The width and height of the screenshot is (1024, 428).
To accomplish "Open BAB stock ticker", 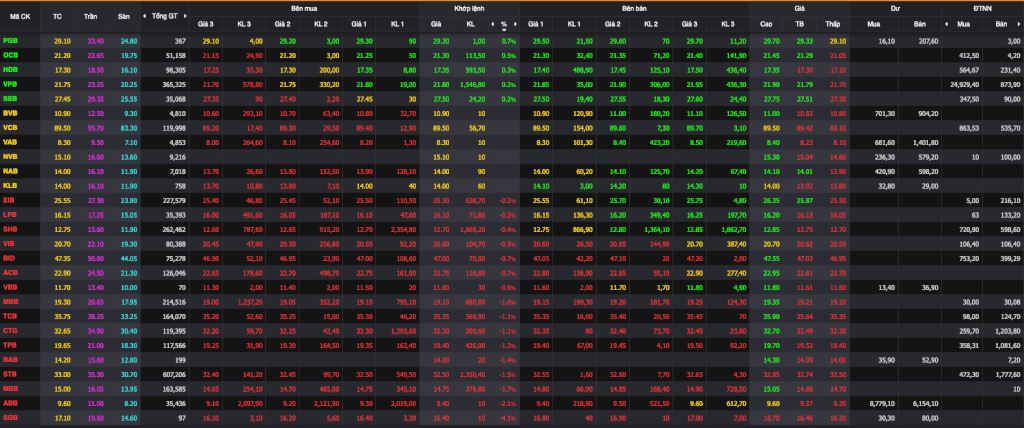I will click(10, 359).
